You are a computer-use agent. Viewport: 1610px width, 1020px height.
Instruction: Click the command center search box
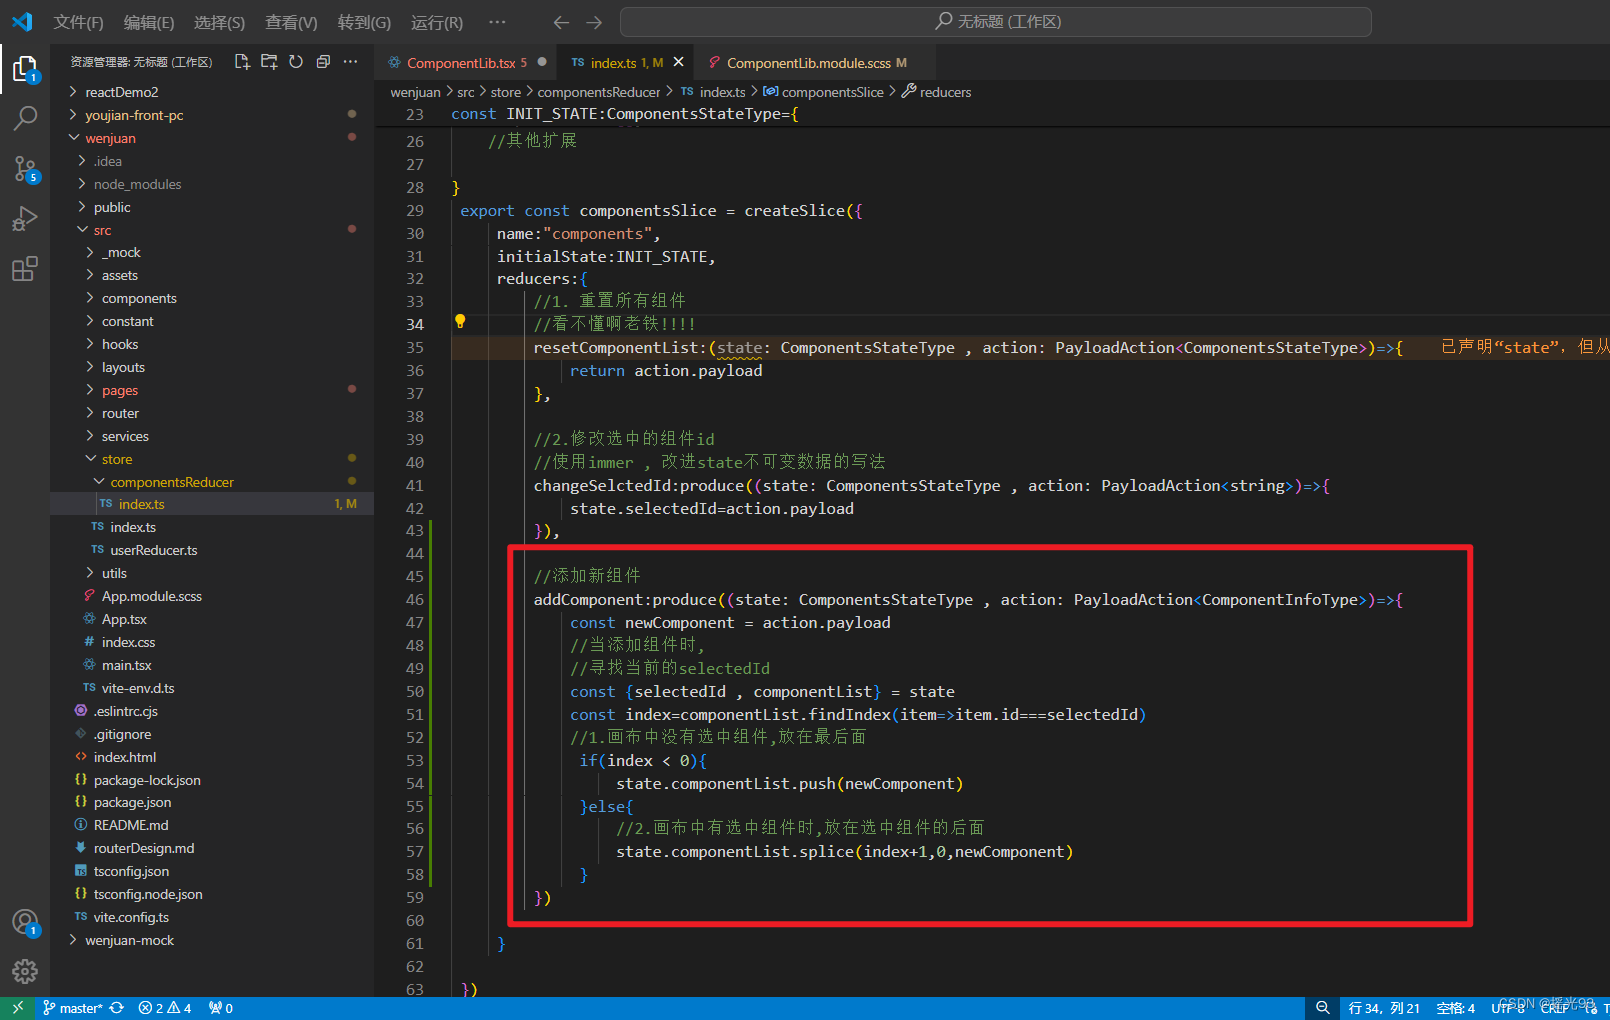click(x=995, y=22)
